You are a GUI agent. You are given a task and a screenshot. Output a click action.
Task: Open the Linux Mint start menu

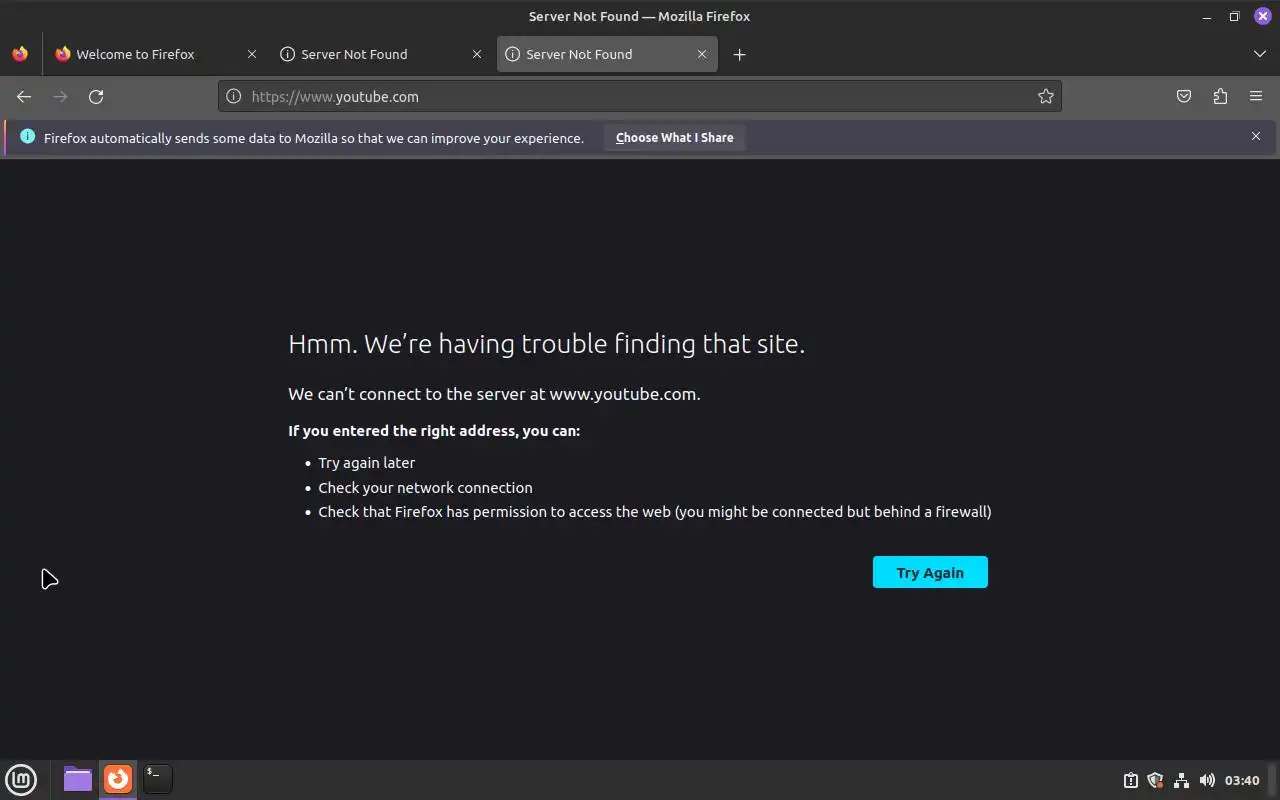coord(21,779)
